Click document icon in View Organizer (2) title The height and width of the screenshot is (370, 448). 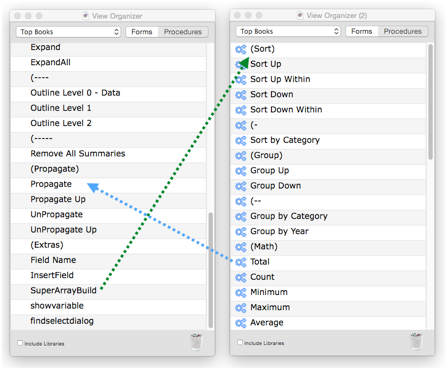click(x=300, y=15)
